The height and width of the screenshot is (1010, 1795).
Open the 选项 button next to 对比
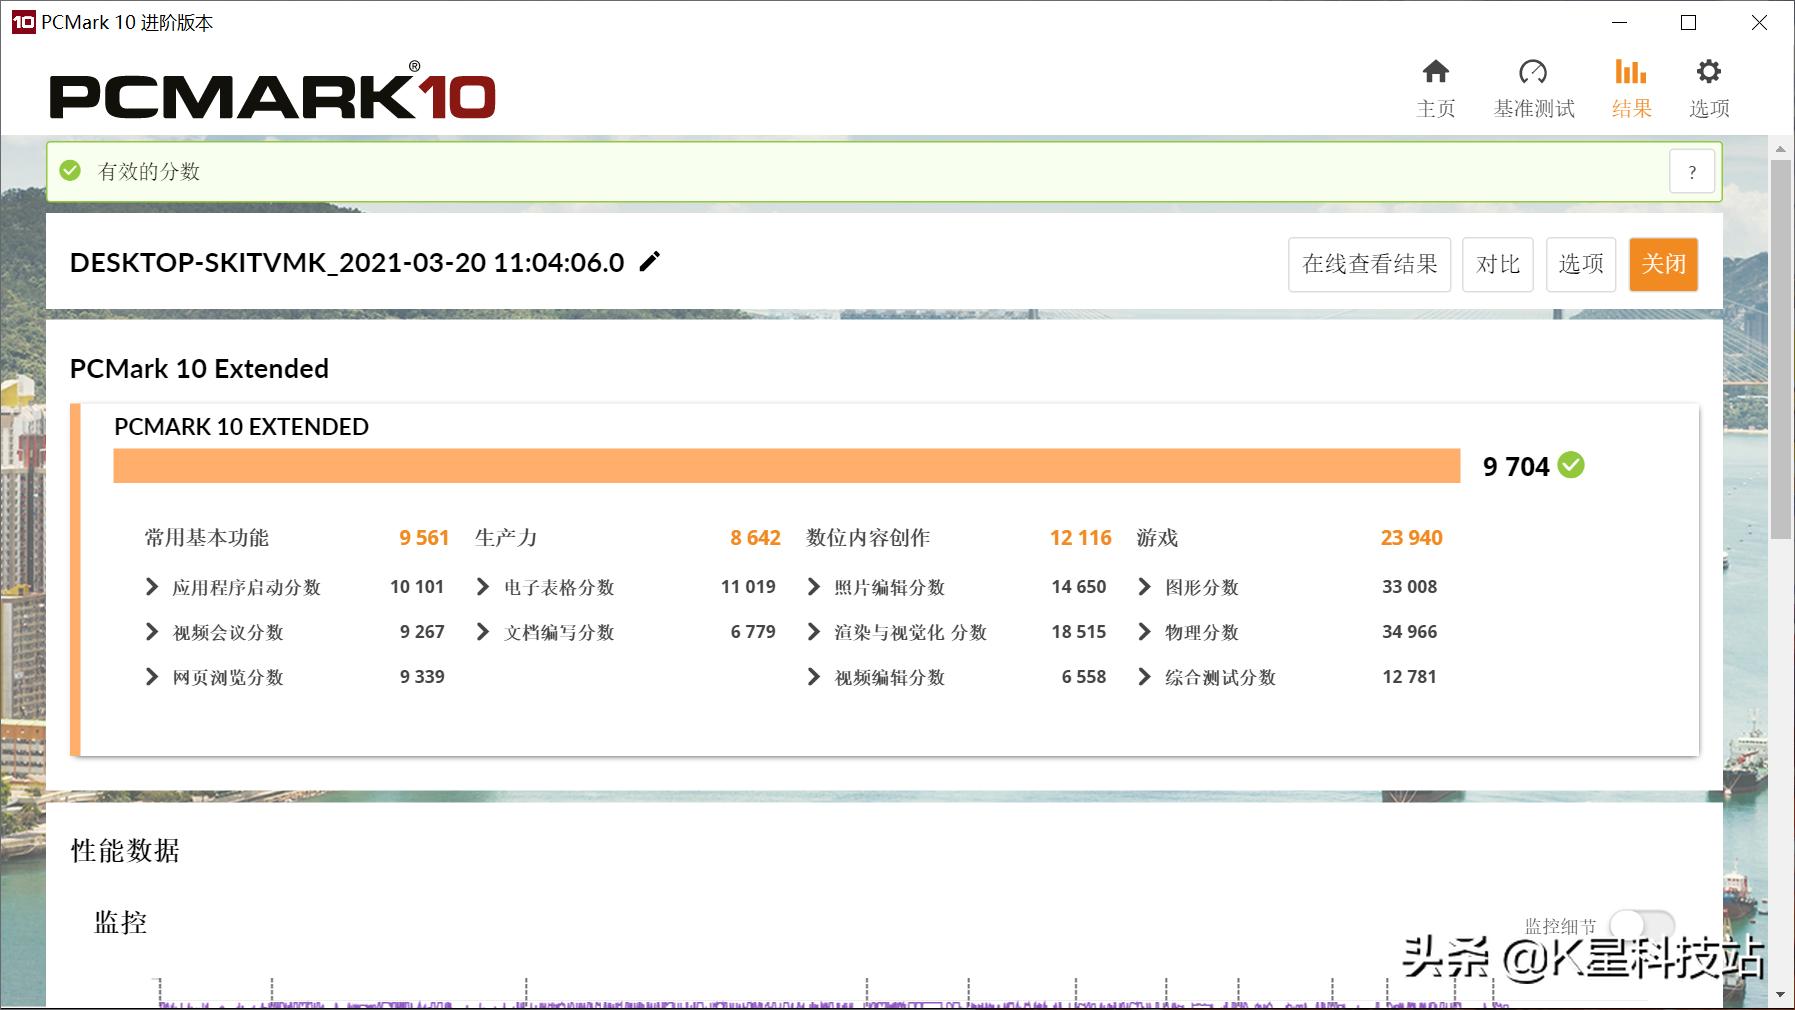(x=1580, y=264)
